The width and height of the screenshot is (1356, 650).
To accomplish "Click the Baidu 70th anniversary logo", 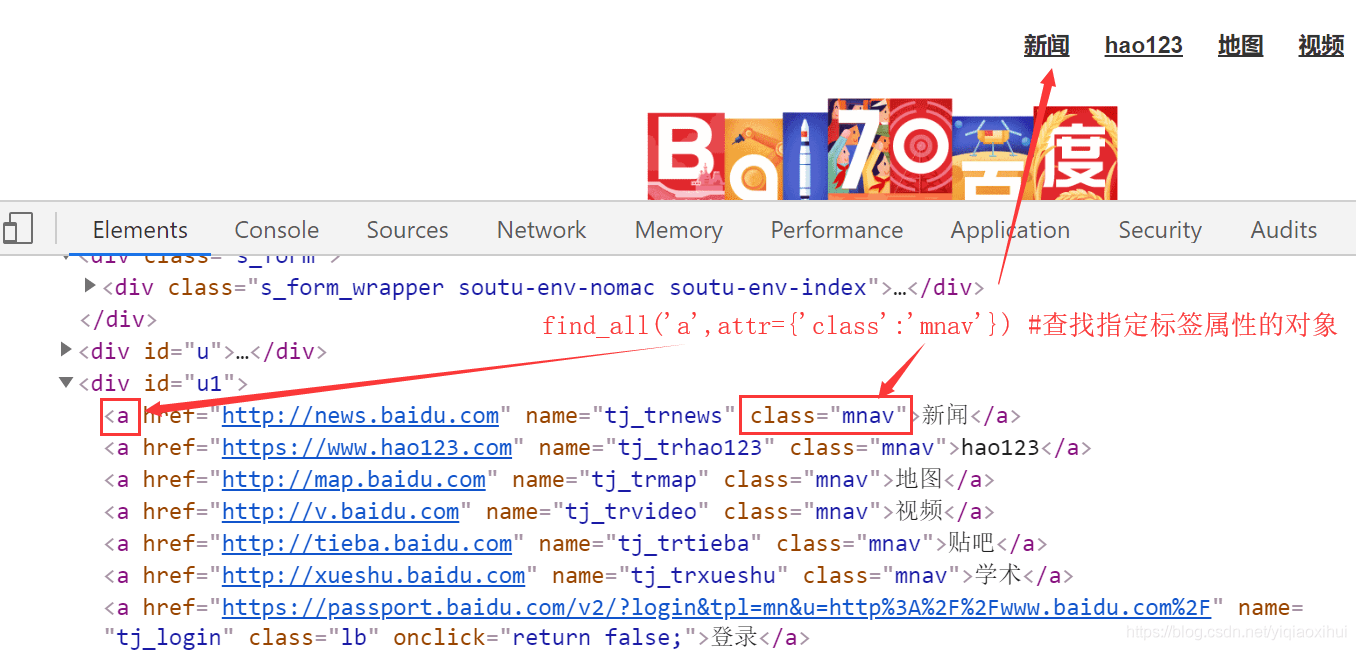I will [882, 148].
